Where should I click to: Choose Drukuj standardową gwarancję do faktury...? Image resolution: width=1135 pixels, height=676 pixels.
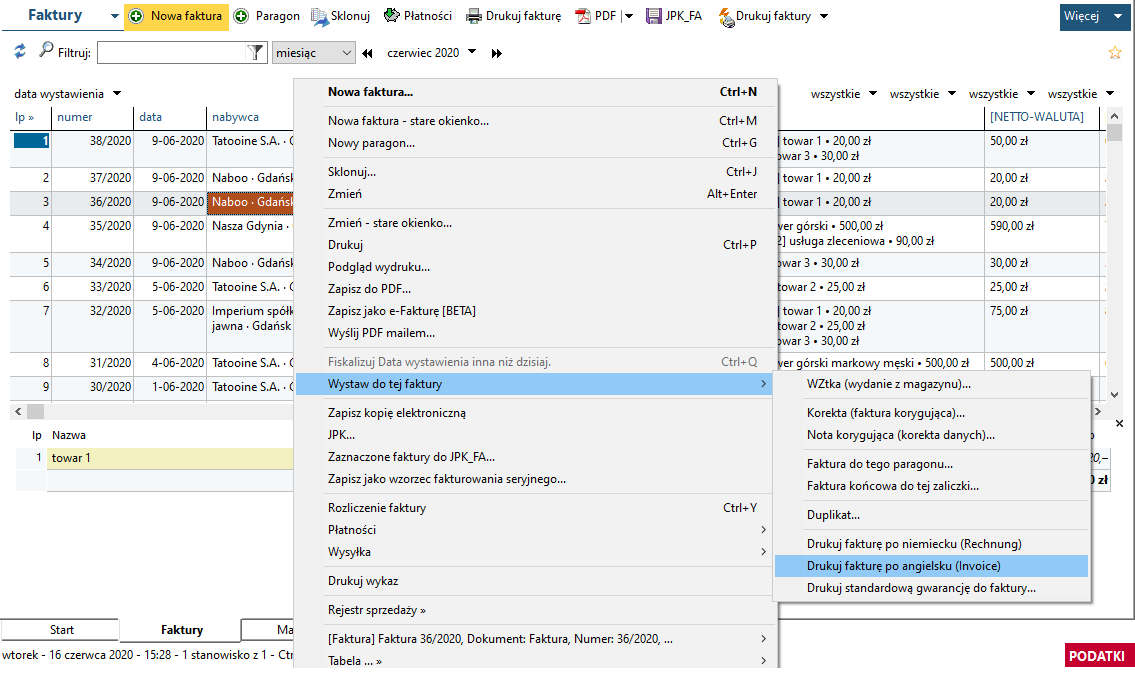[x=932, y=588]
